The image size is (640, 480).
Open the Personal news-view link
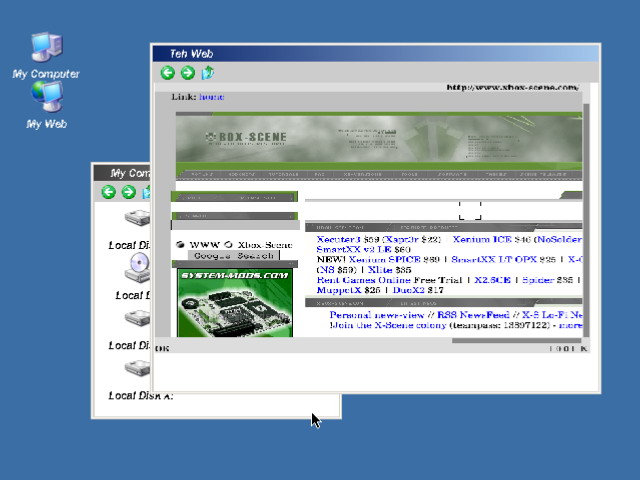[377, 315]
